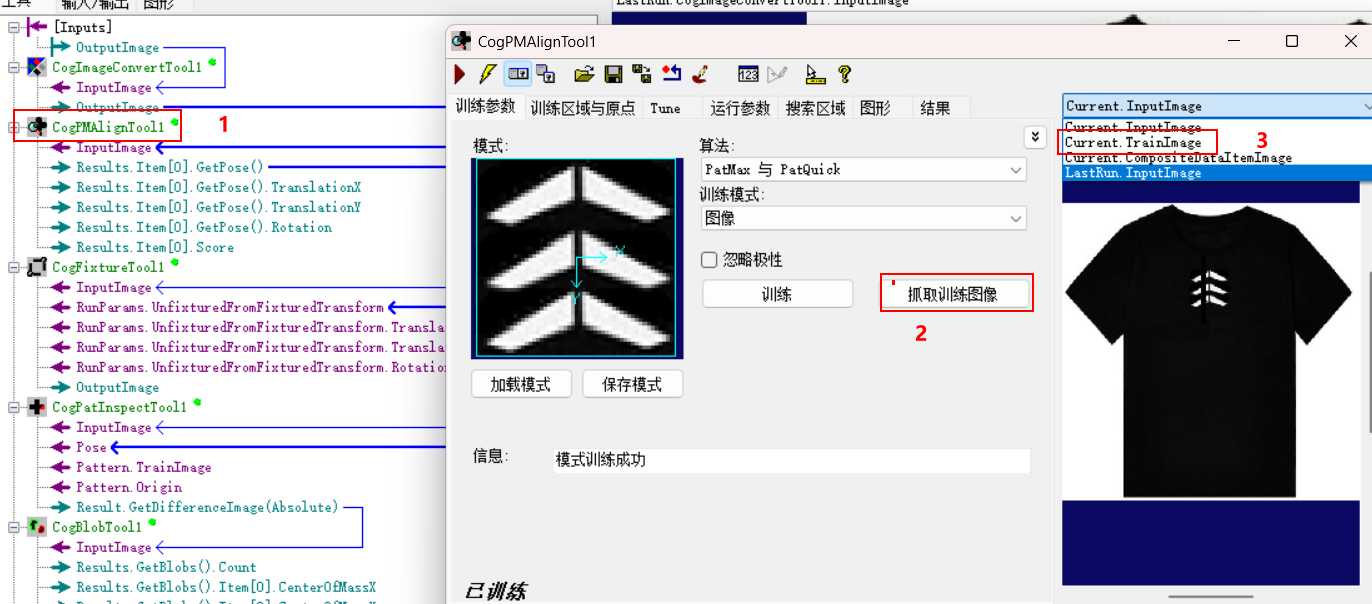Select RunParams.UnfixturedFromFixturedTransform.Rotation row

coord(260,367)
